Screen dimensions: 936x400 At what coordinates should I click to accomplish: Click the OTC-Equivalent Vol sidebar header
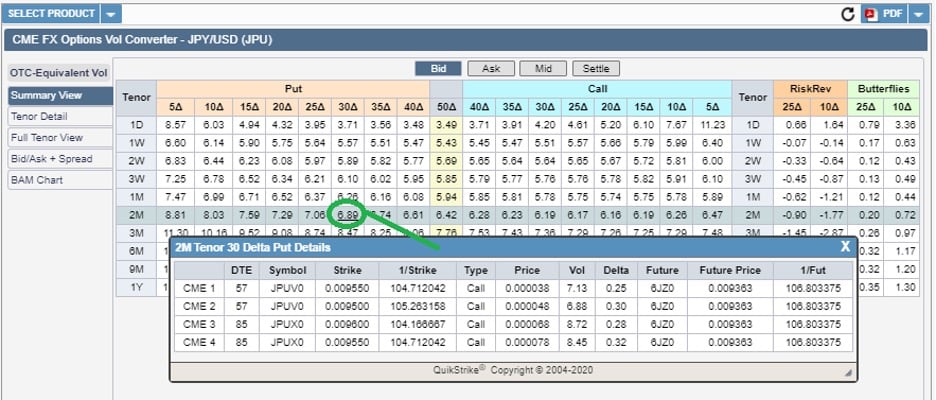coord(58,73)
